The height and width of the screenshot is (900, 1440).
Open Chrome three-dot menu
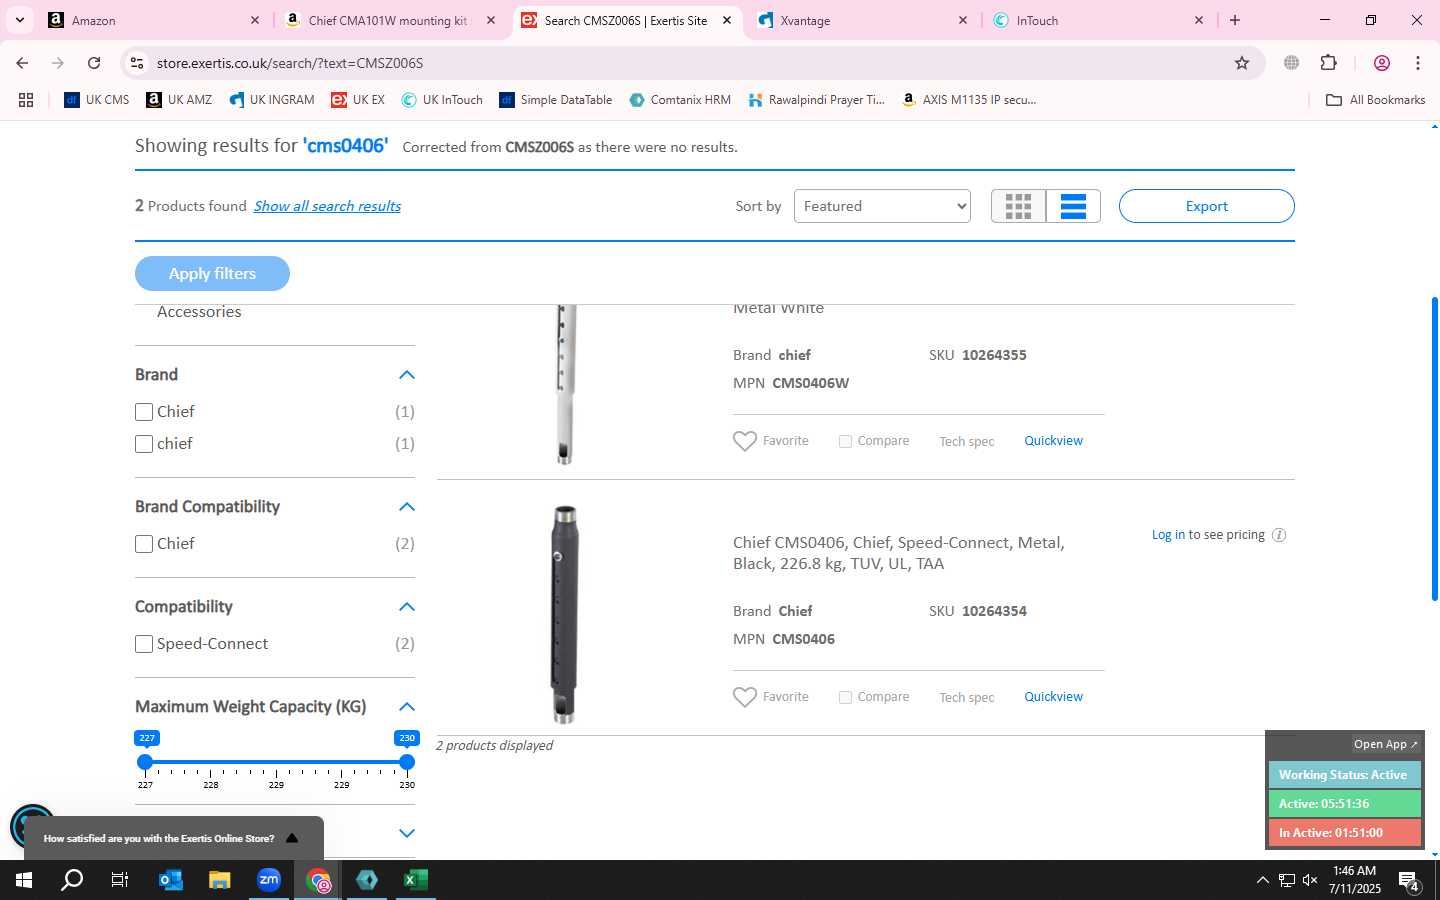1418,63
